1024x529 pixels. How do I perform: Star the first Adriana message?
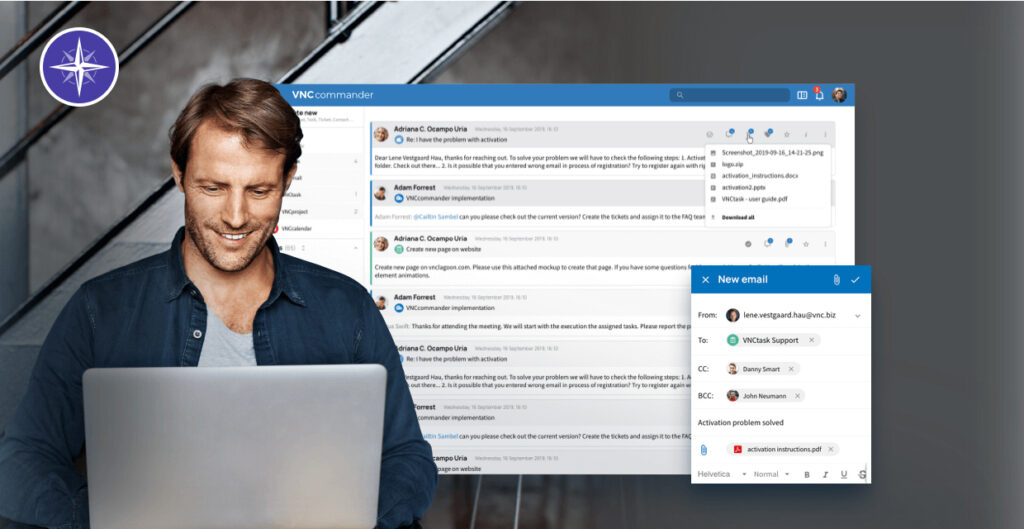pyautogui.click(x=786, y=135)
